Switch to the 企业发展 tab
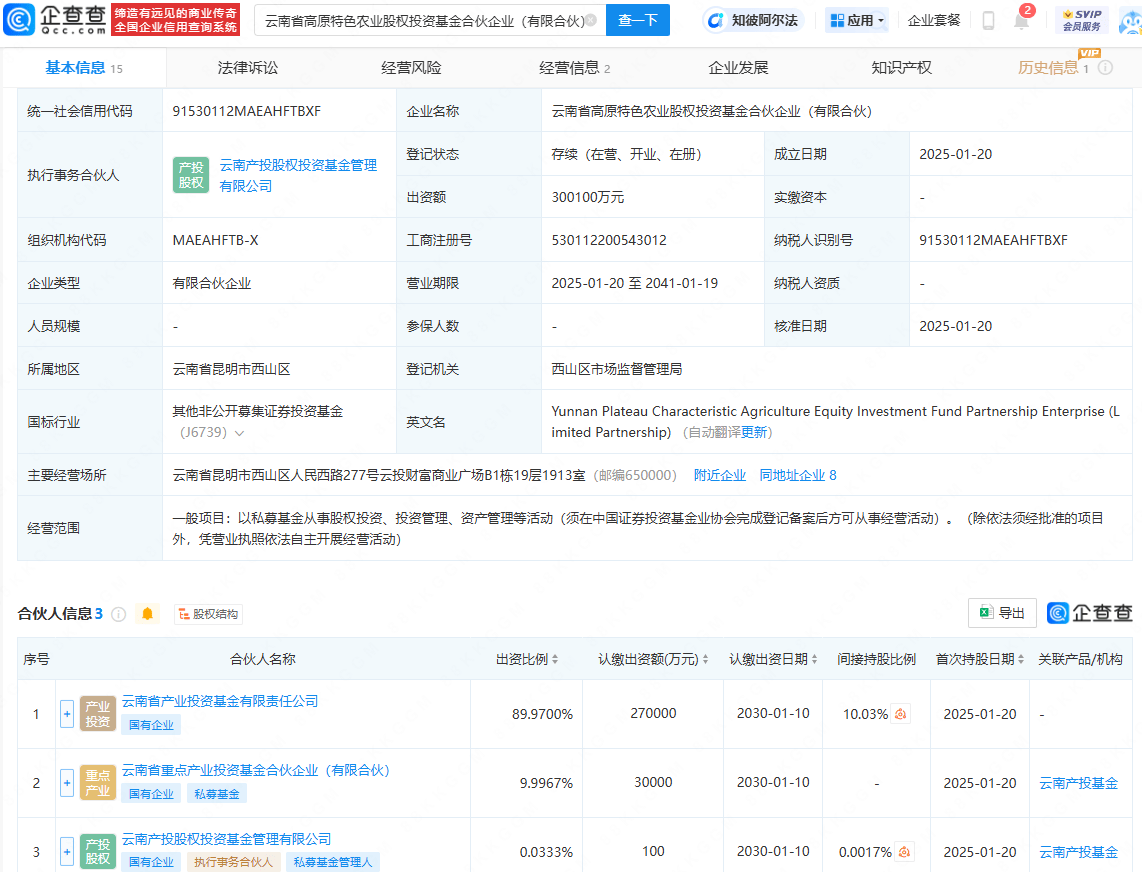Image resolution: width=1142 pixels, height=872 pixels. click(738, 68)
